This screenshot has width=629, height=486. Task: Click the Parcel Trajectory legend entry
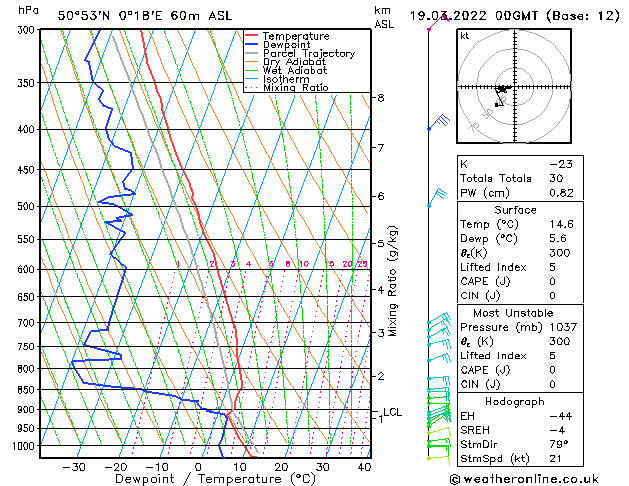(x=300, y=53)
